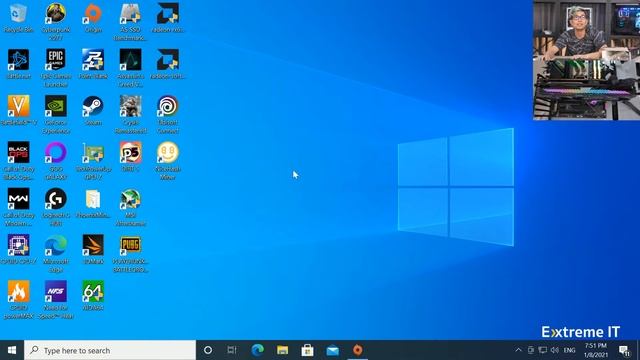Screen dimensions: 640x360
Task: Select Call of Duty Modern Warfare shortcut
Action: 18,207
